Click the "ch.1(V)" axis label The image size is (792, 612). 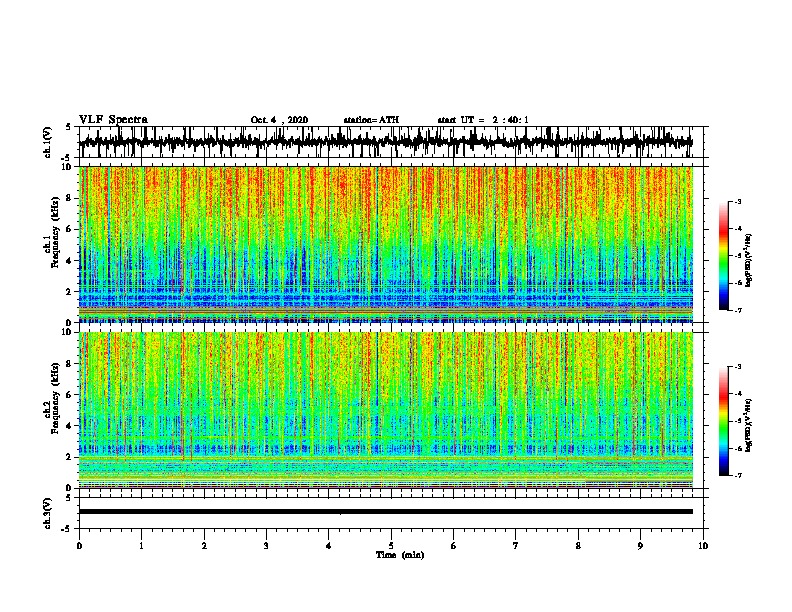tap(47, 142)
